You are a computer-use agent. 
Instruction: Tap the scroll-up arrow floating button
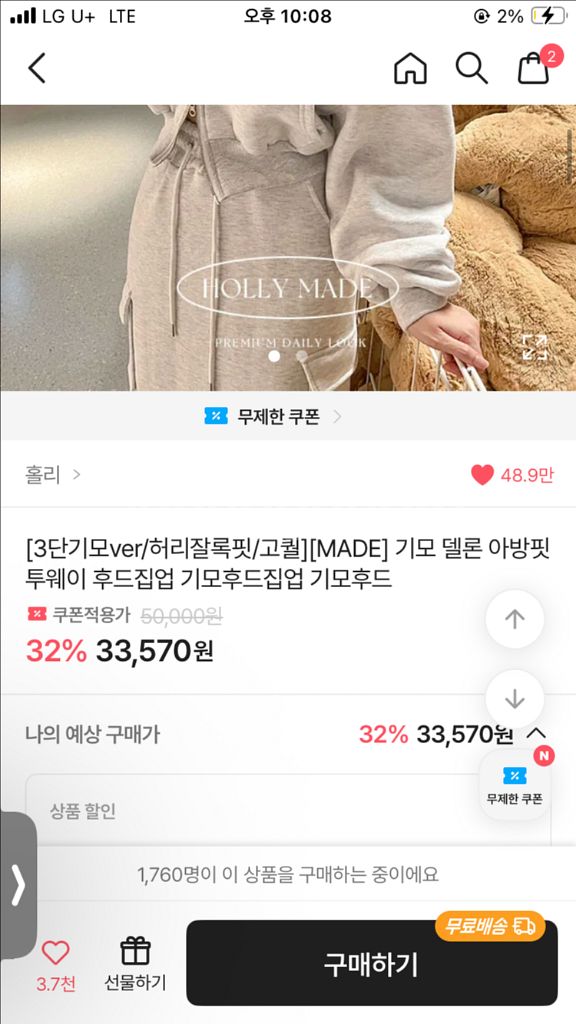515,619
